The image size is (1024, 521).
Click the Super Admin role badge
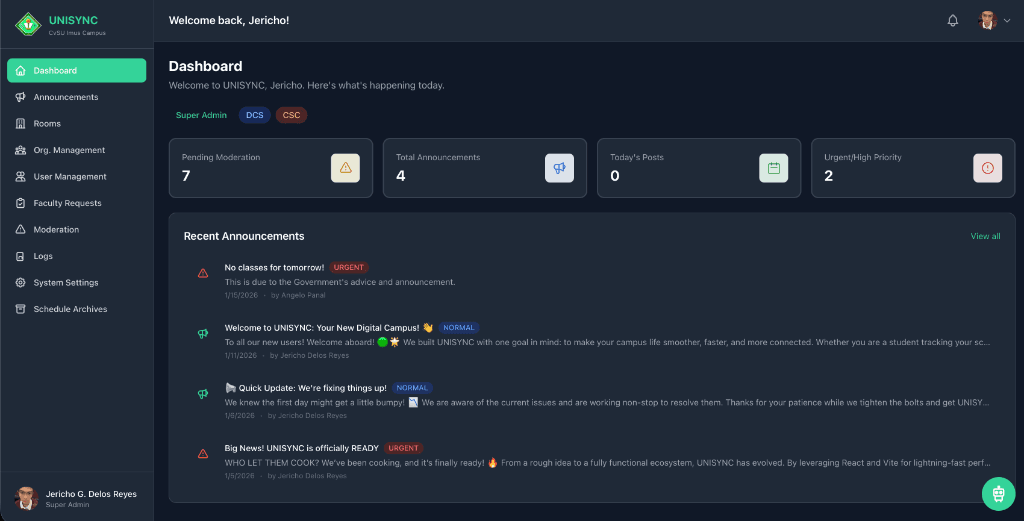pyautogui.click(x=201, y=115)
